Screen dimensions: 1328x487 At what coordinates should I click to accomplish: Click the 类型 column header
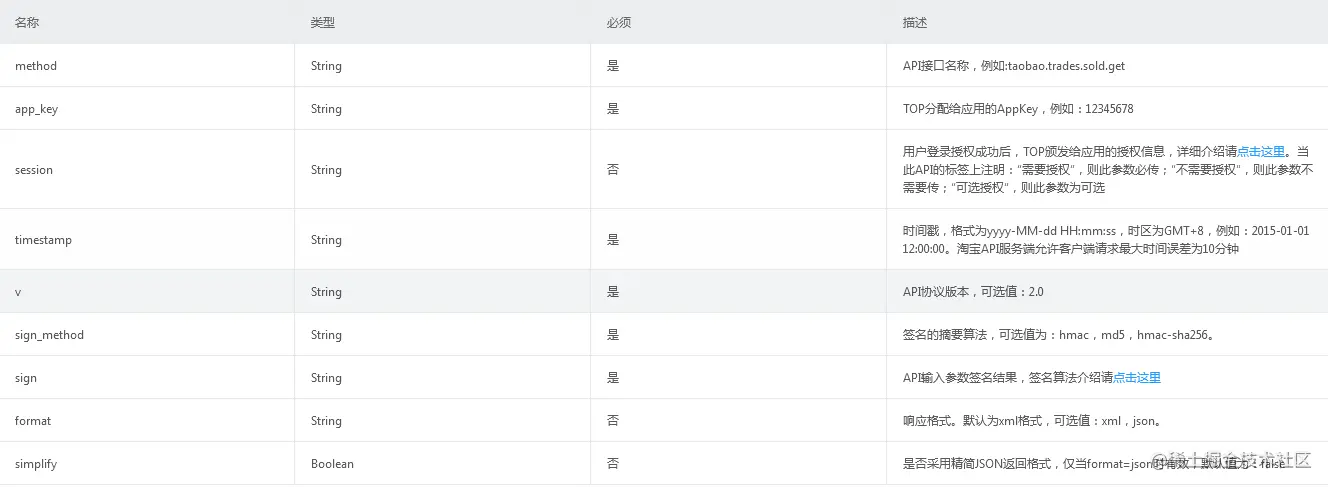click(x=322, y=22)
